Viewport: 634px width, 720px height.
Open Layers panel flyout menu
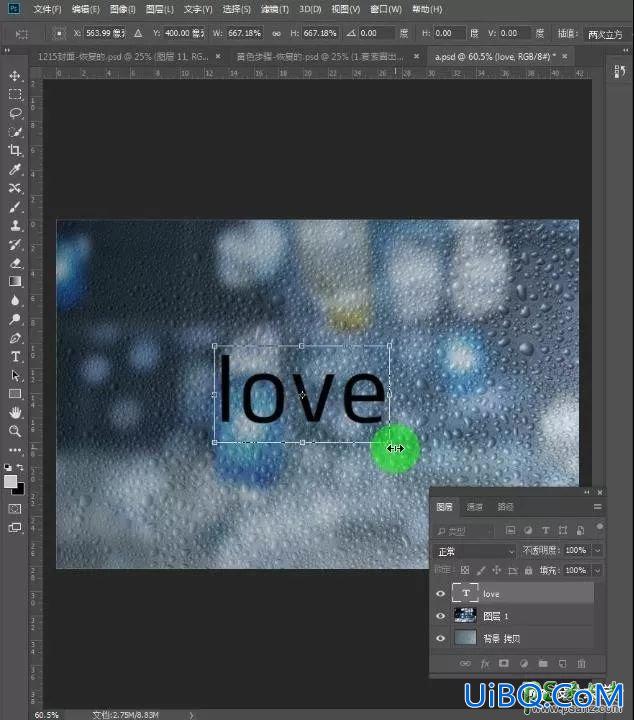tap(597, 507)
